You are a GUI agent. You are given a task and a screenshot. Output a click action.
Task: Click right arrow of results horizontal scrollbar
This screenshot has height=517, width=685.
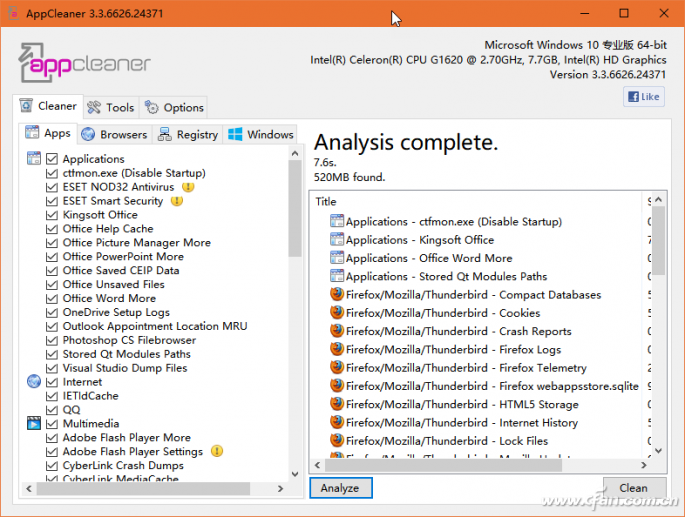[x=644, y=465]
